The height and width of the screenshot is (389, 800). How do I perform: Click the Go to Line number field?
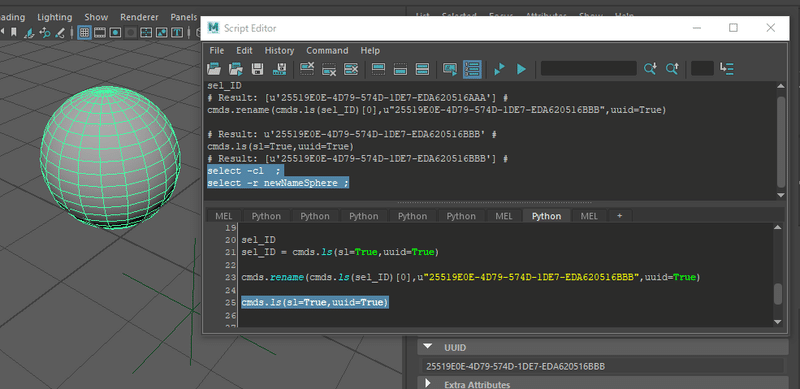click(702, 68)
